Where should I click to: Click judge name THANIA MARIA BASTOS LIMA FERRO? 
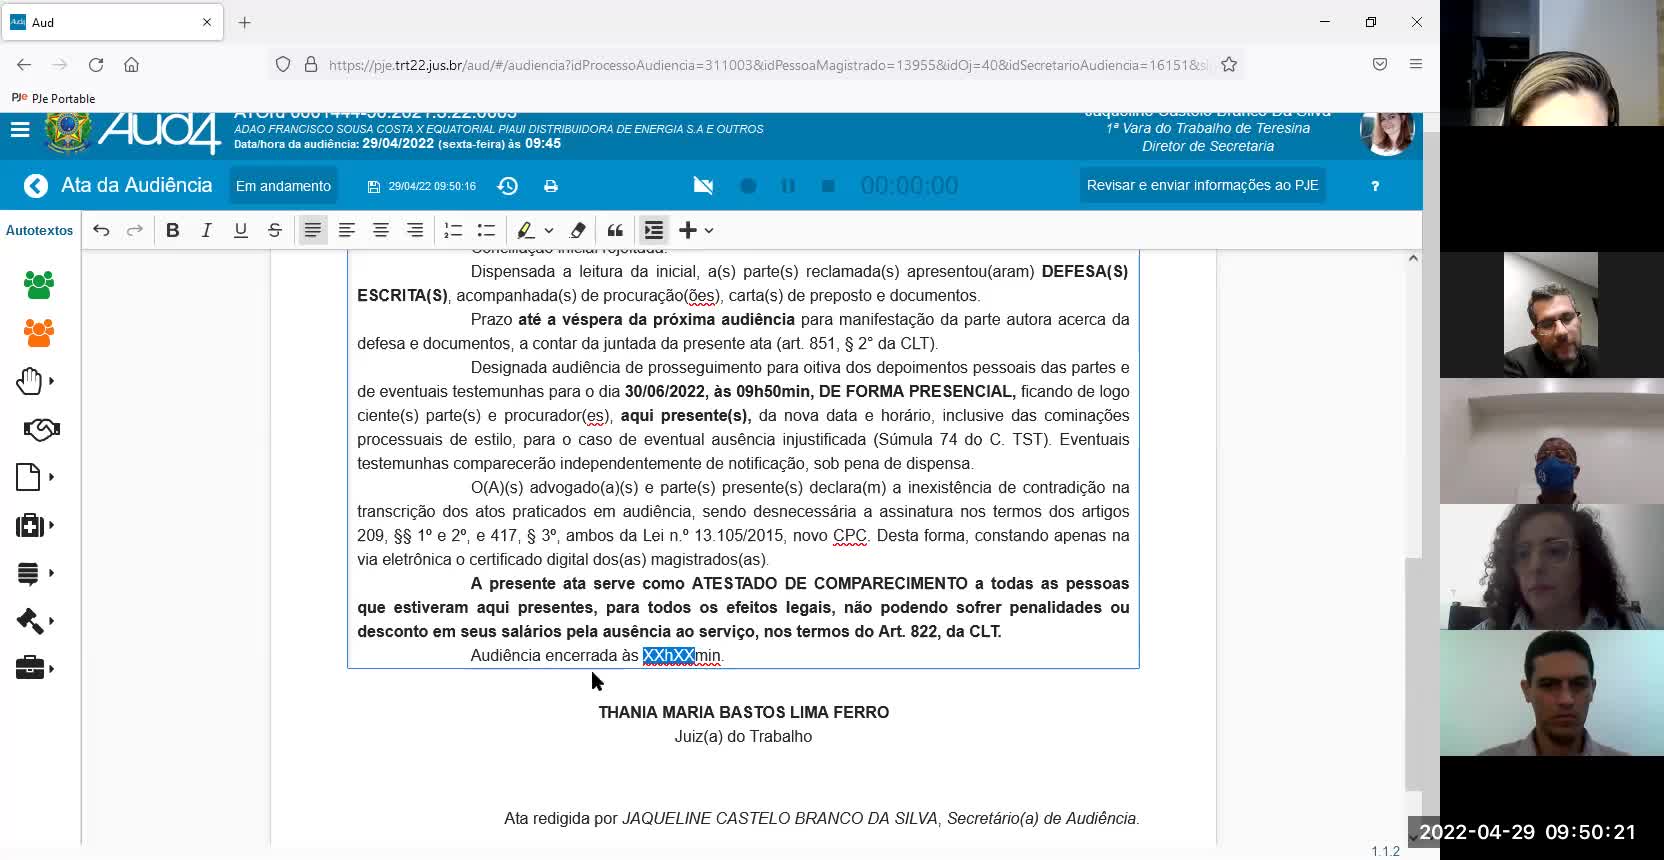coord(743,713)
